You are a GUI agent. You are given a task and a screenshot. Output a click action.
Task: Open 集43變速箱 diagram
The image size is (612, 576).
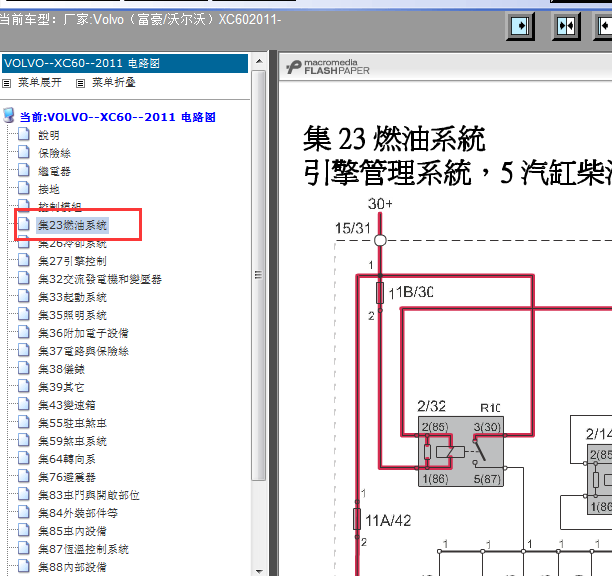pos(67,405)
